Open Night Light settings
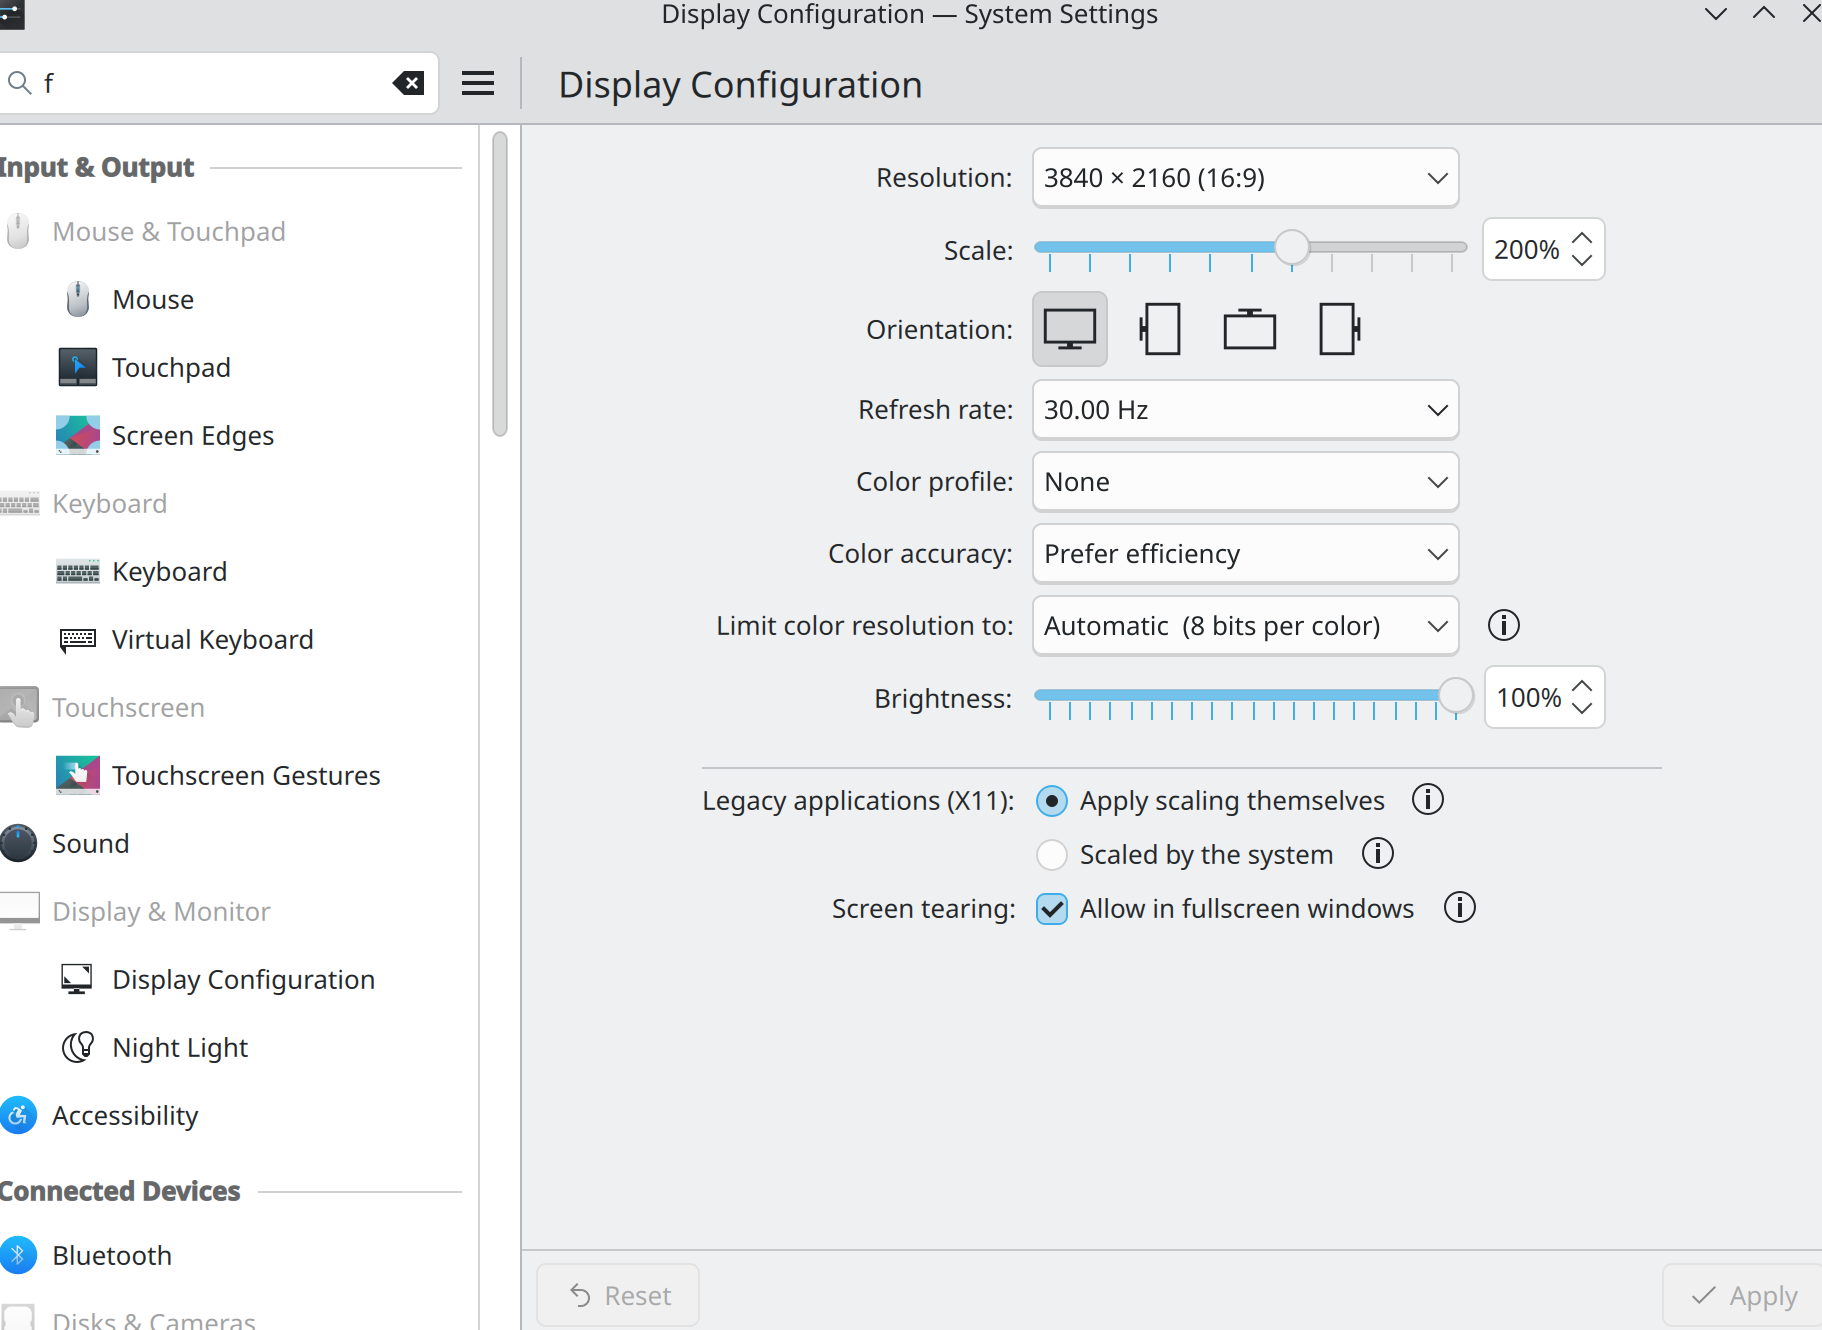Screen dimensions: 1822x1330 click(180, 1048)
